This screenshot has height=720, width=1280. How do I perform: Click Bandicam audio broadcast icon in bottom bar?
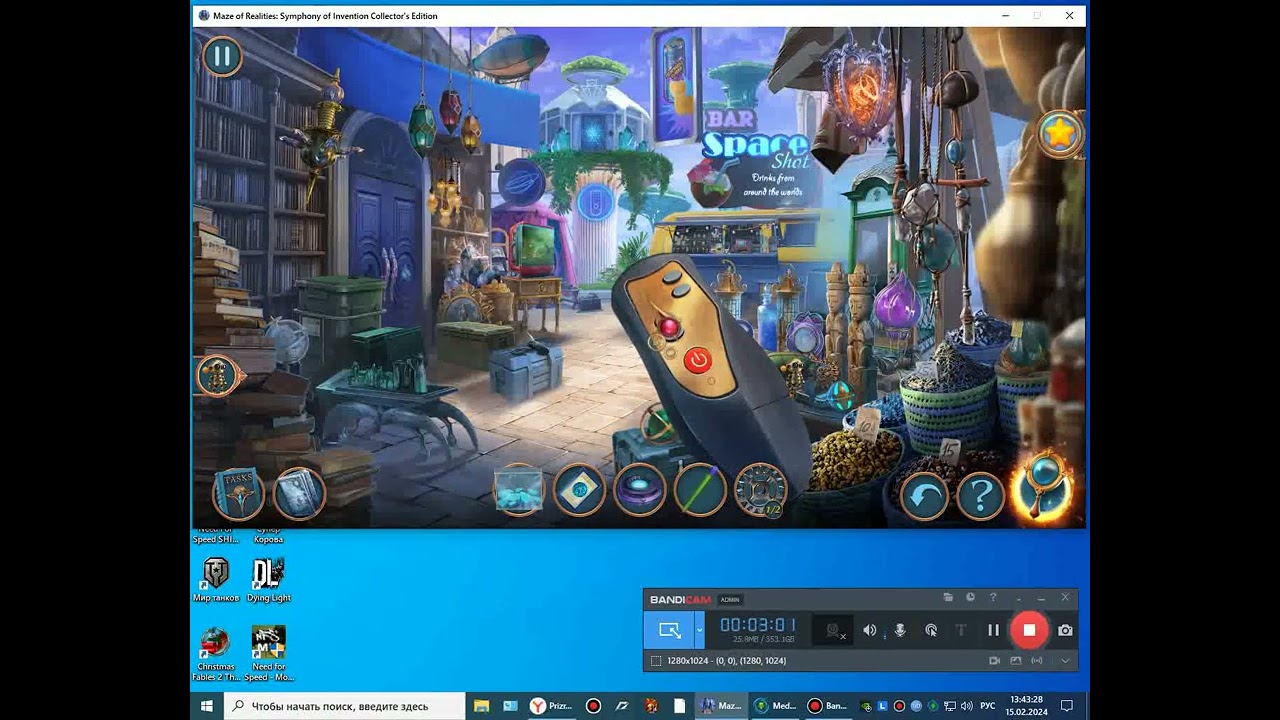[1037, 661]
